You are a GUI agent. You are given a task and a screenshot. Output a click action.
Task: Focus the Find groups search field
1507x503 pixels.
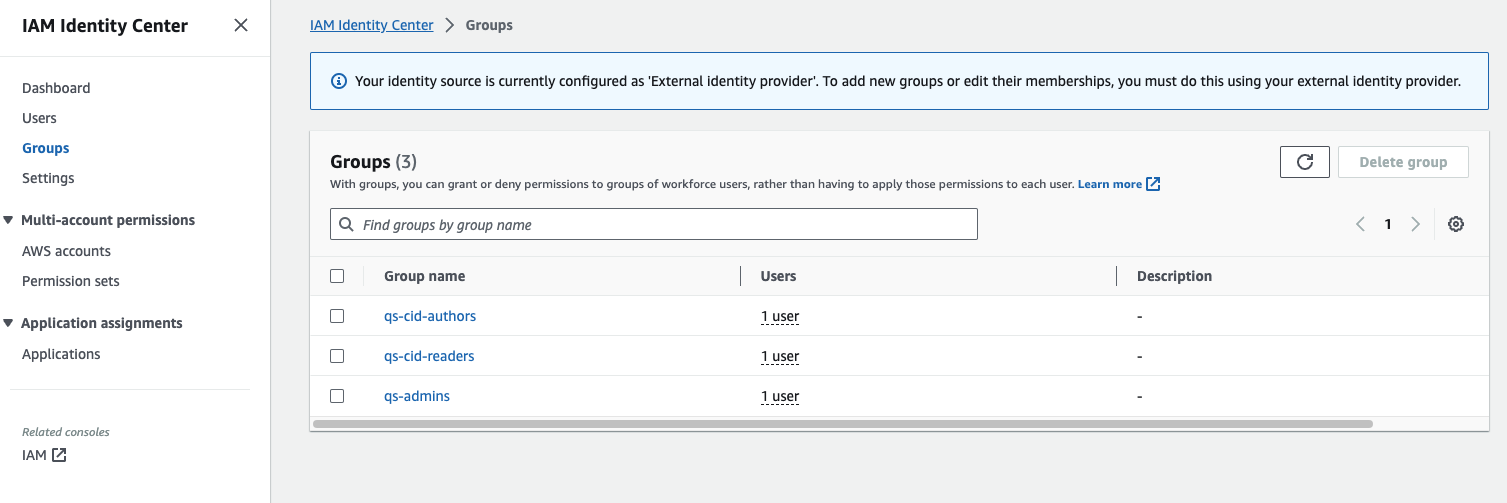(x=654, y=224)
